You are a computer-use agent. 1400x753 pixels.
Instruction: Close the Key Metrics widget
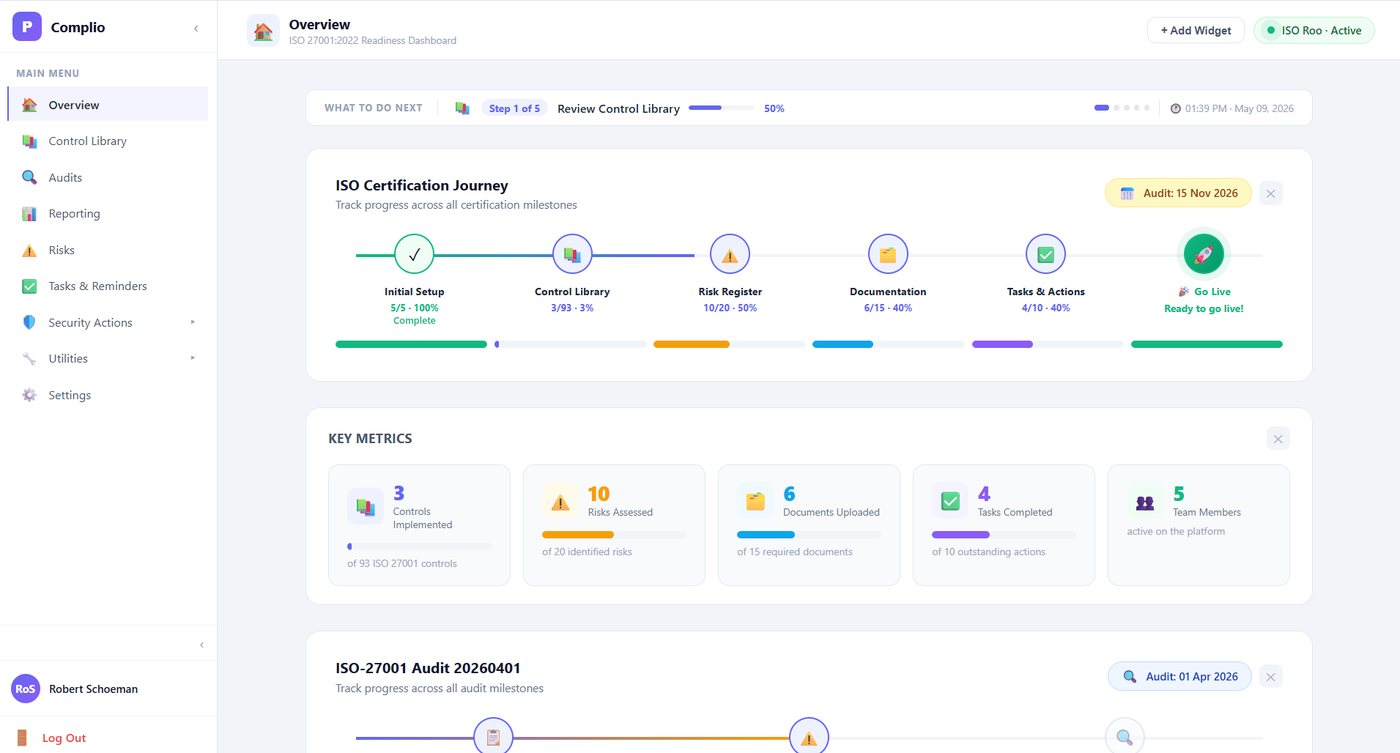tap(1278, 438)
